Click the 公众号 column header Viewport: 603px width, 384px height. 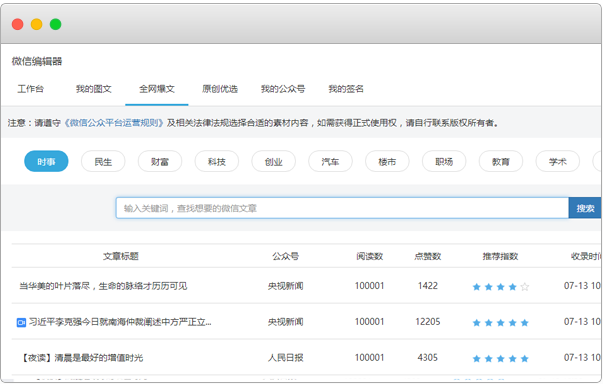(285, 256)
